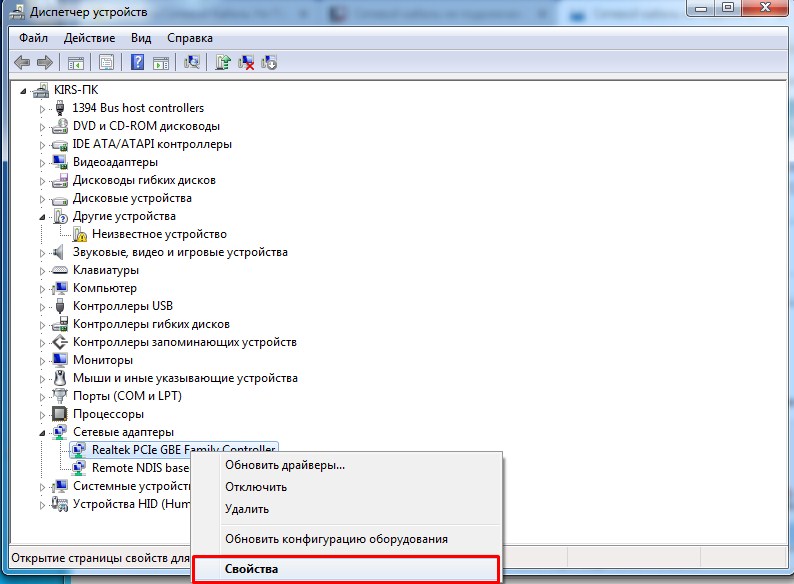Open the Действие menu
The width and height of the screenshot is (794, 584).
[90, 38]
